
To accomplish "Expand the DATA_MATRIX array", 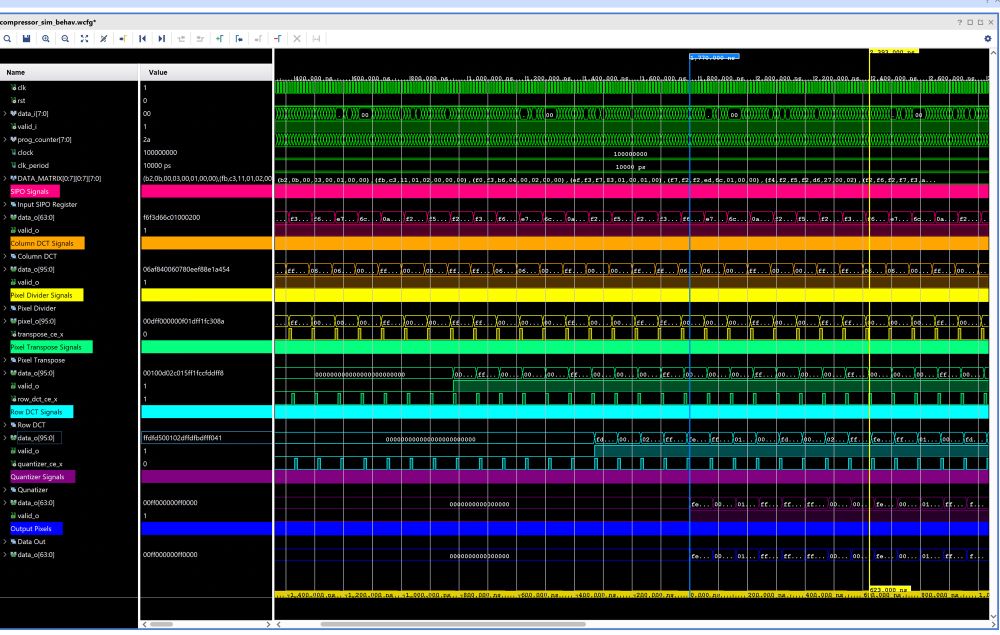I will (5, 179).
